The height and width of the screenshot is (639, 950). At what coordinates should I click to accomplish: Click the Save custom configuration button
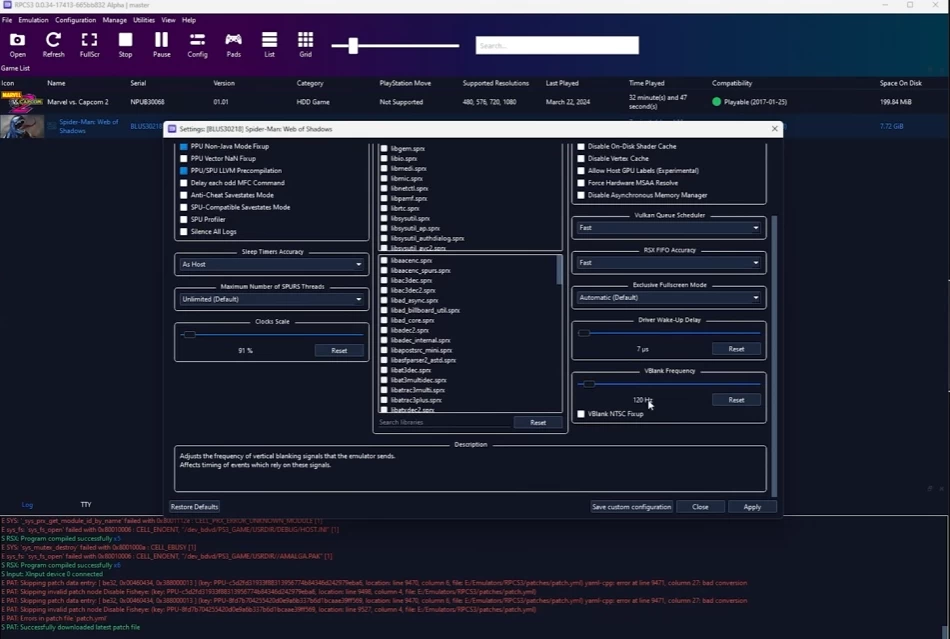631,507
